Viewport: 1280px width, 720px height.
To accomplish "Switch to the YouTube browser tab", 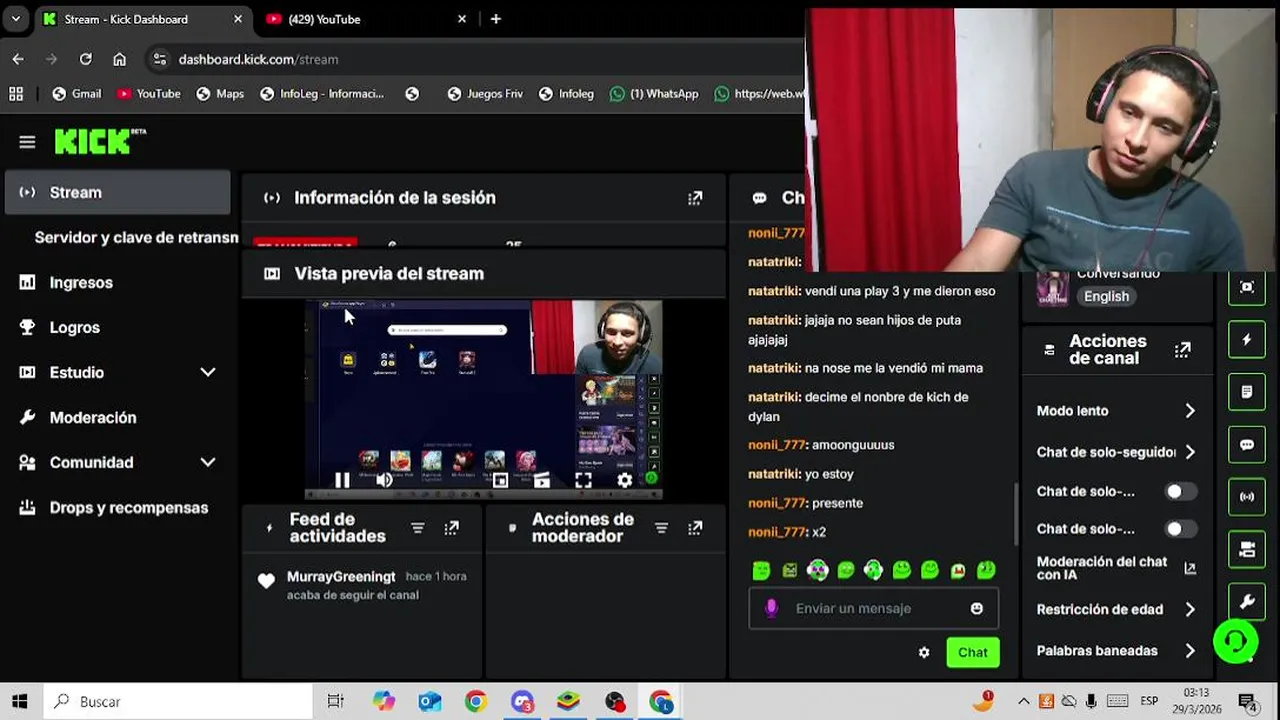I will (365, 19).
